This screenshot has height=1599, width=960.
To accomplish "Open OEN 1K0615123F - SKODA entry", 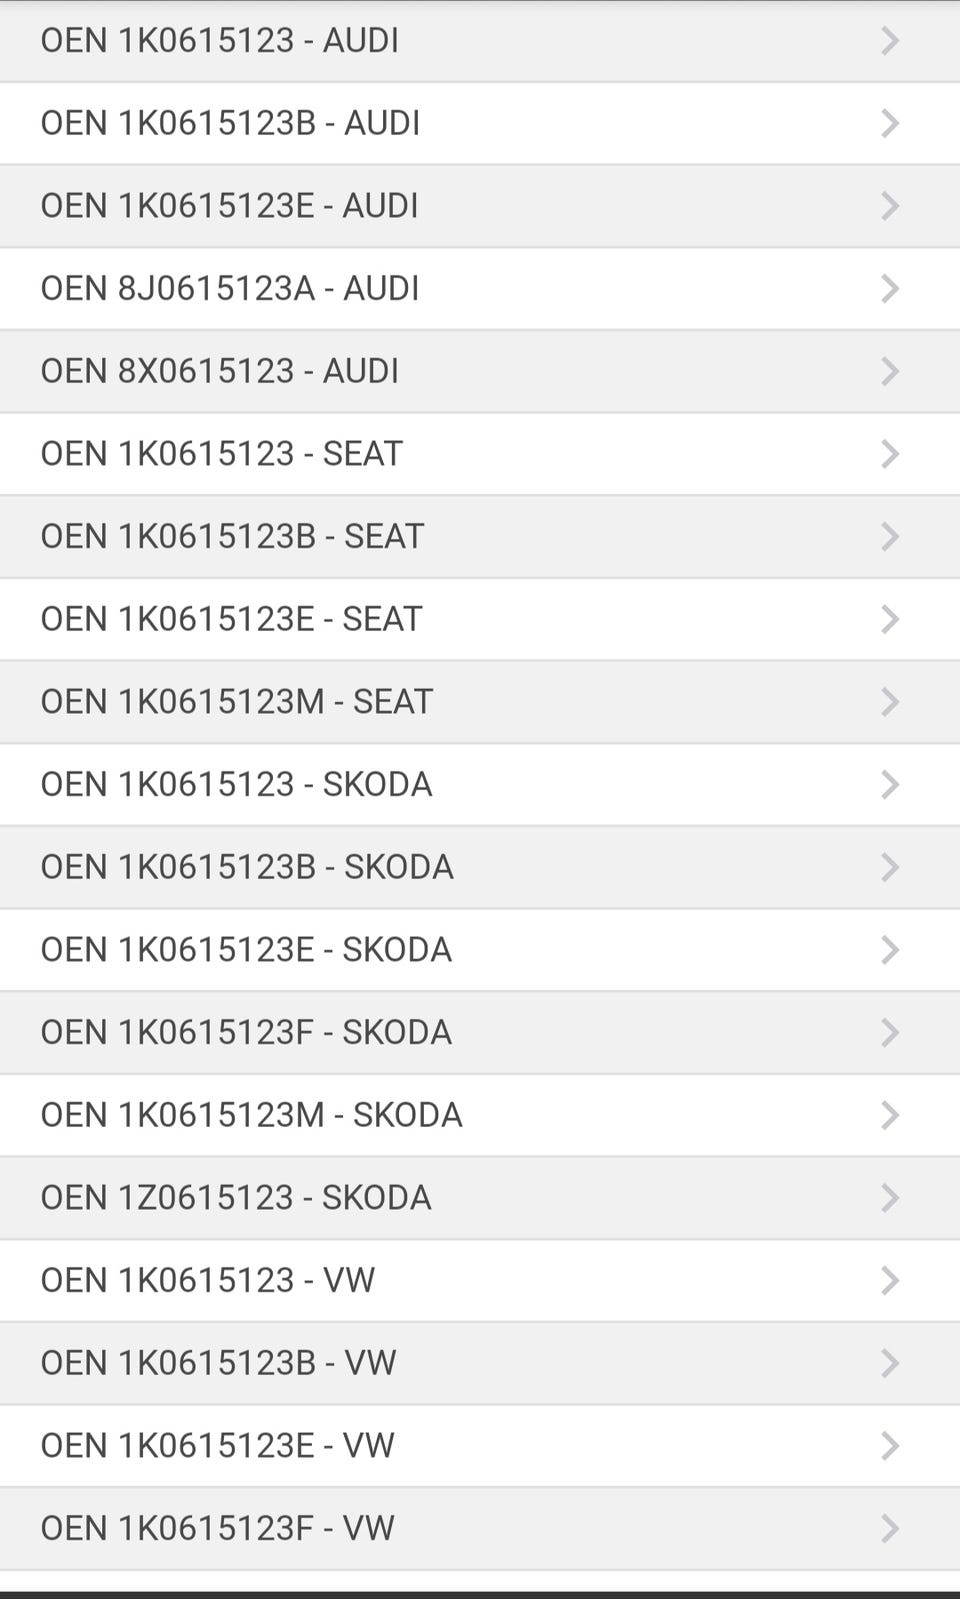I will 246,1032.
